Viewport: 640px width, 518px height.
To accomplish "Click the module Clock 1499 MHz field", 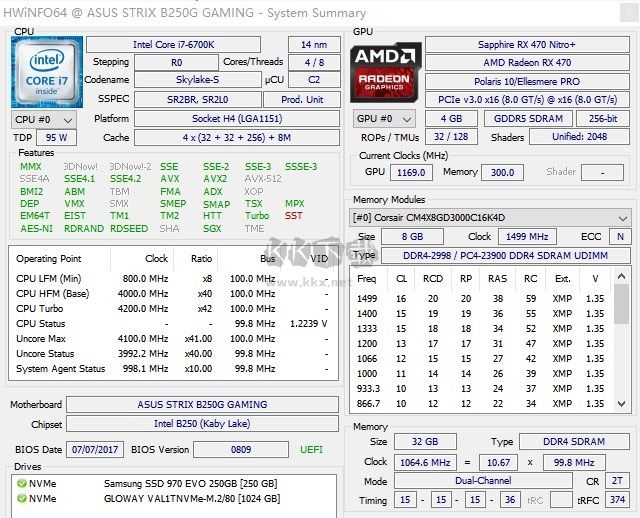I will point(527,236).
